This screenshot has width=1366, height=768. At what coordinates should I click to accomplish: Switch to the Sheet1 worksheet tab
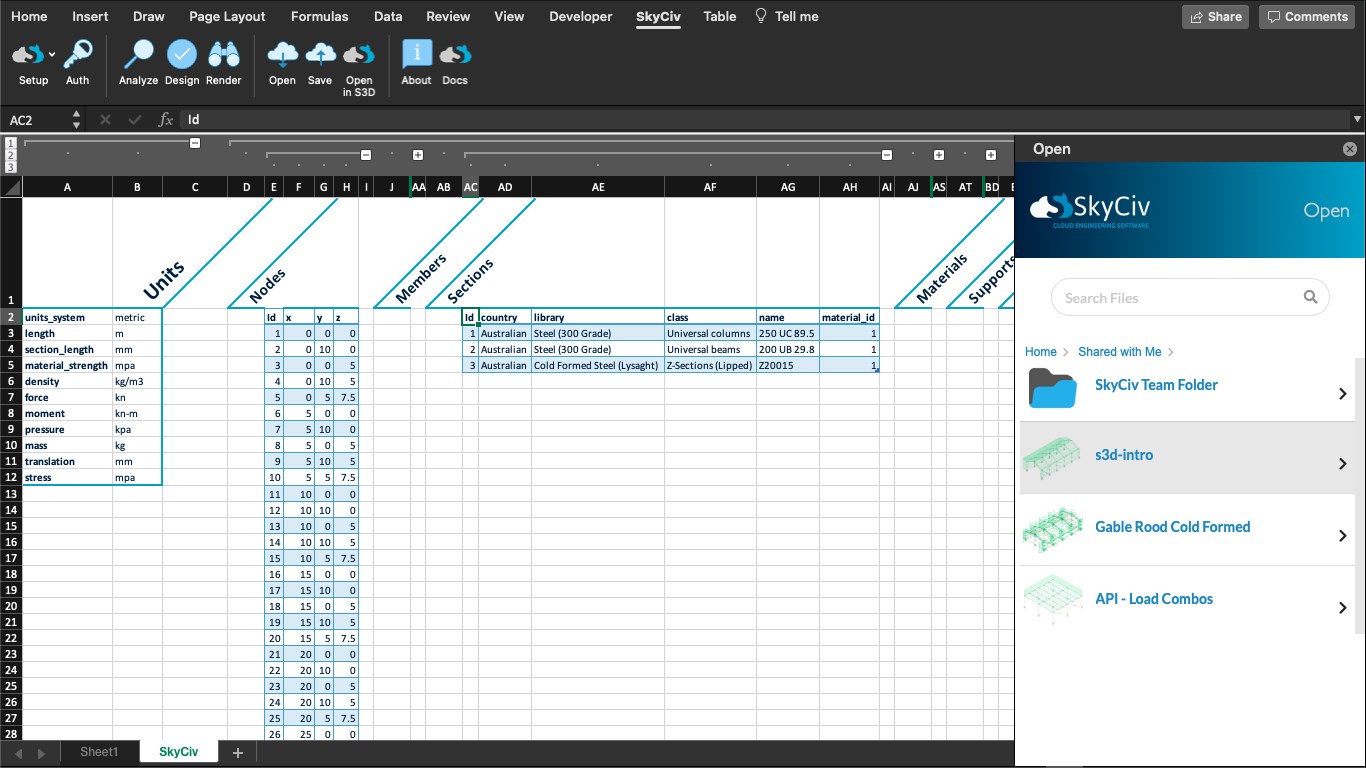[x=99, y=752]
